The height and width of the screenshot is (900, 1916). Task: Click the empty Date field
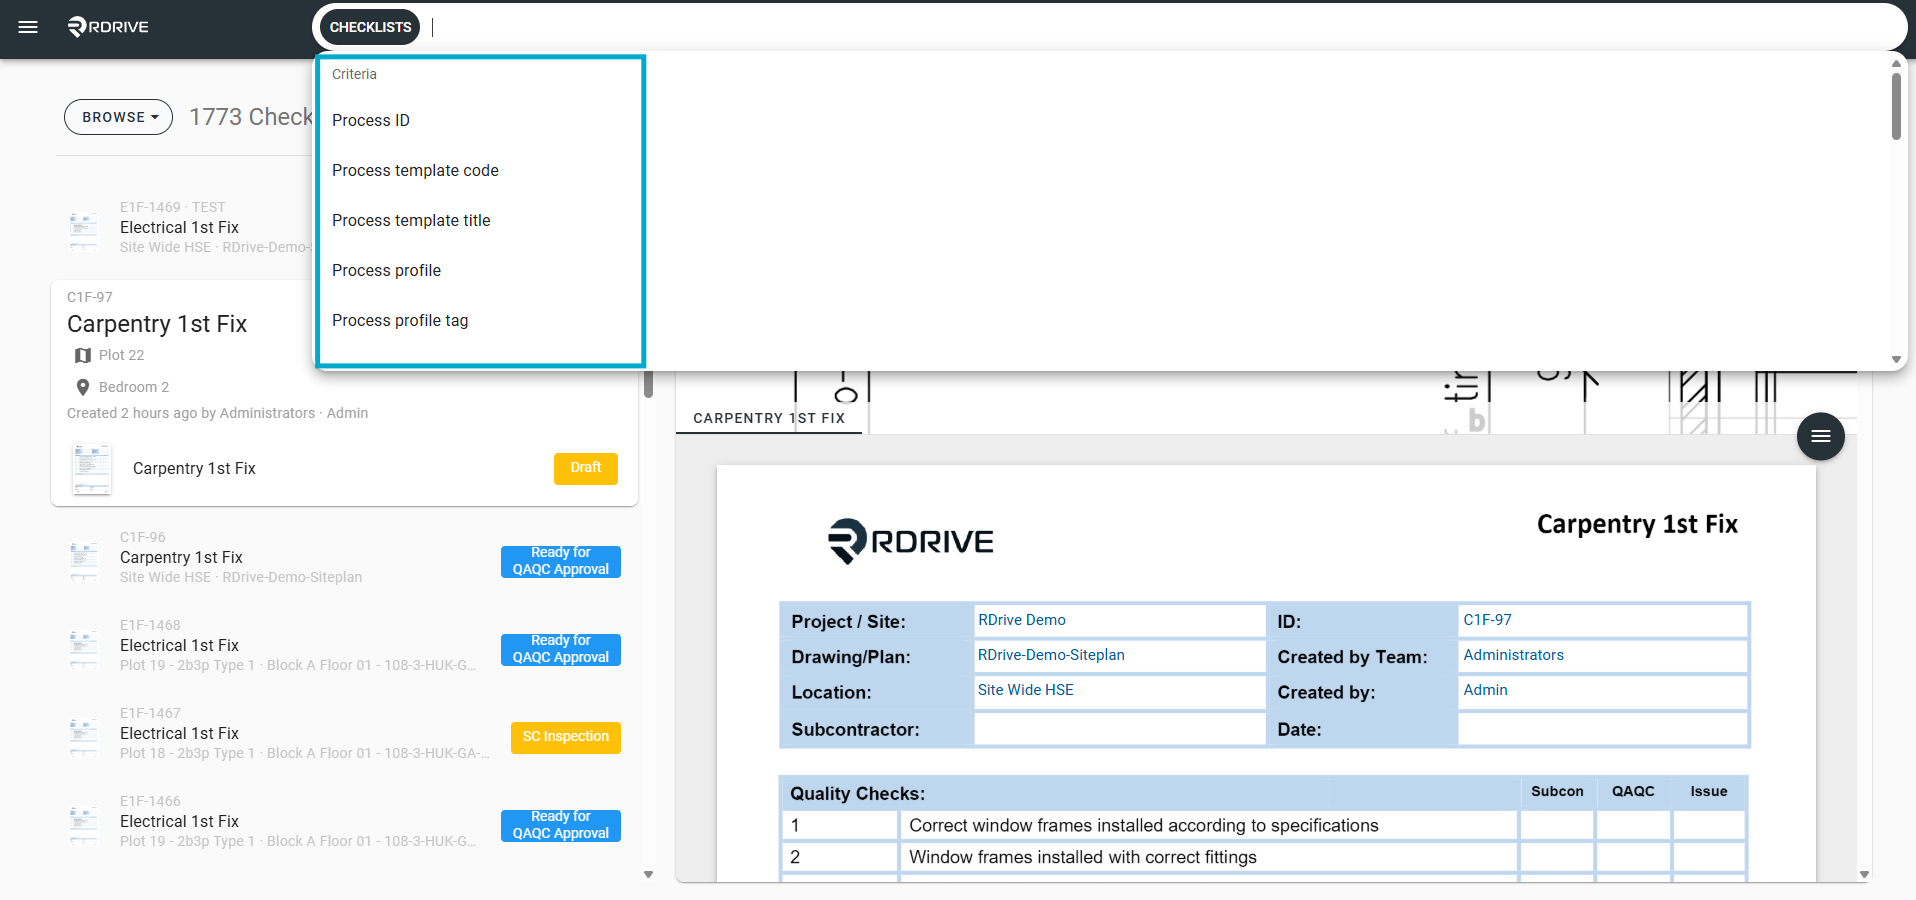pyautogui.click(x=1602, y=729)
